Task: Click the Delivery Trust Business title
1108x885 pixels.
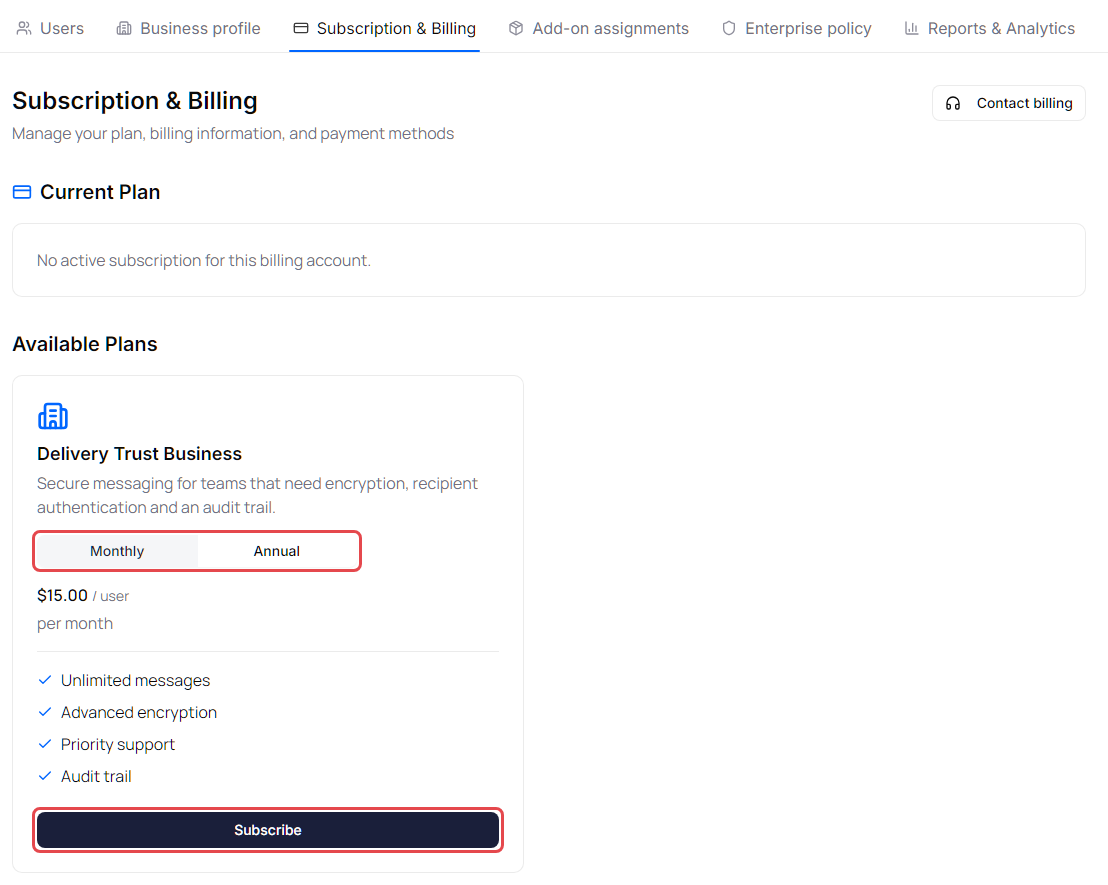Action: click(x=139, y=454)
